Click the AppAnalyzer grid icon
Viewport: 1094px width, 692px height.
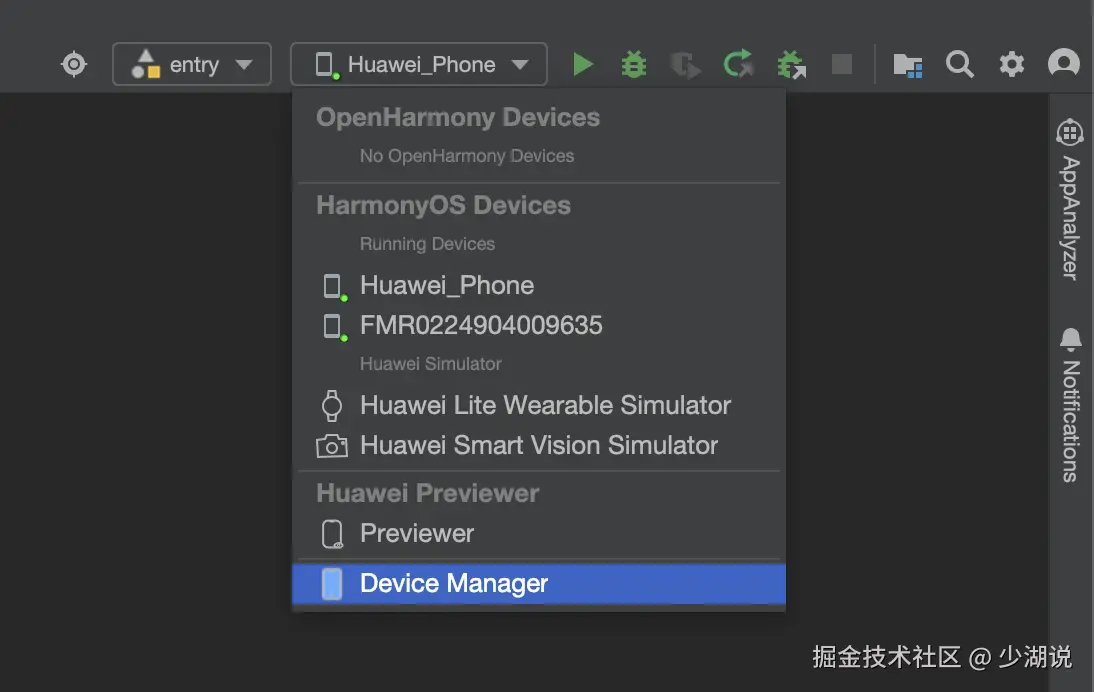[1070, 133]
